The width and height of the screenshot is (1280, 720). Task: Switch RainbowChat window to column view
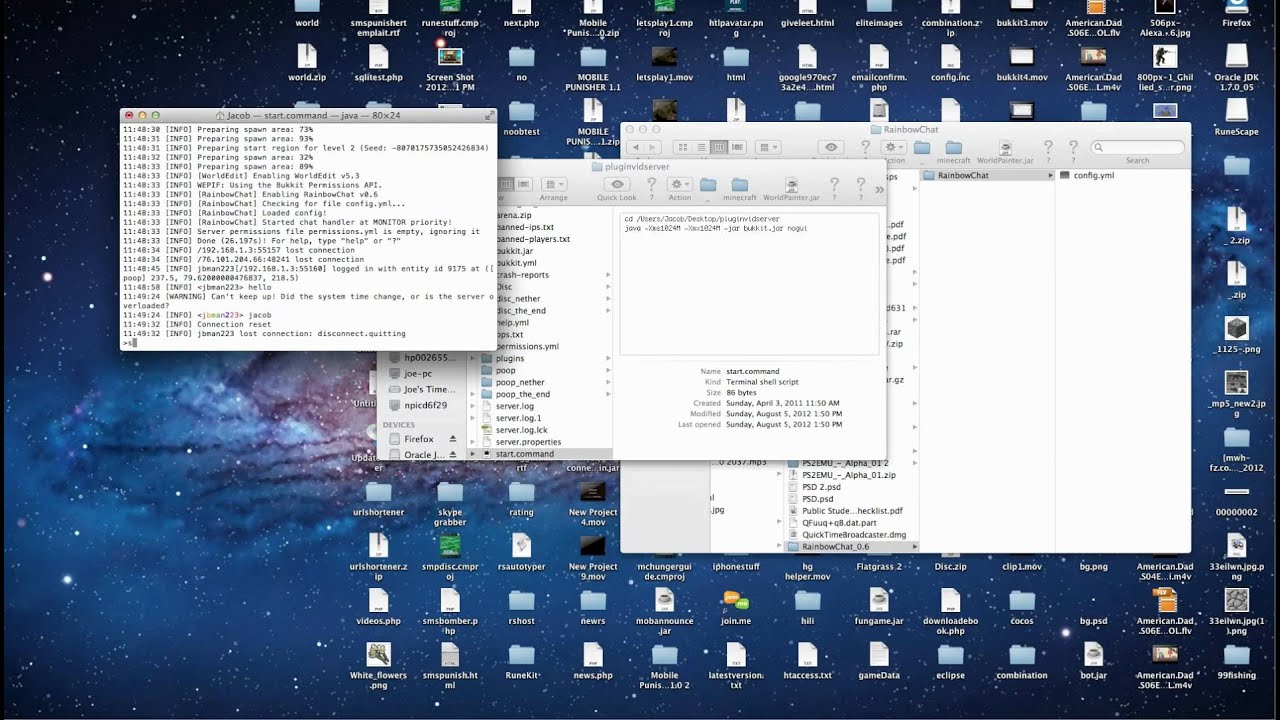[718, 147]
